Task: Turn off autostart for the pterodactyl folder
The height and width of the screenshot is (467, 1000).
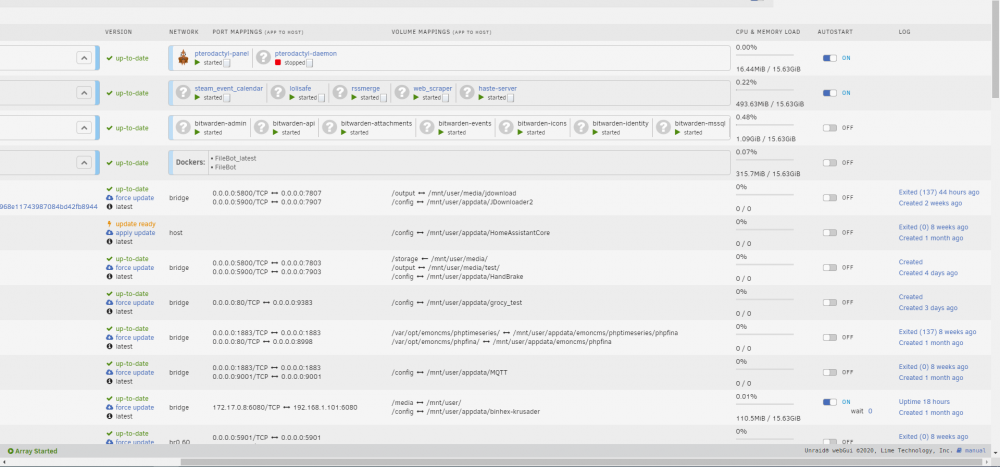Action: (830, 58)
